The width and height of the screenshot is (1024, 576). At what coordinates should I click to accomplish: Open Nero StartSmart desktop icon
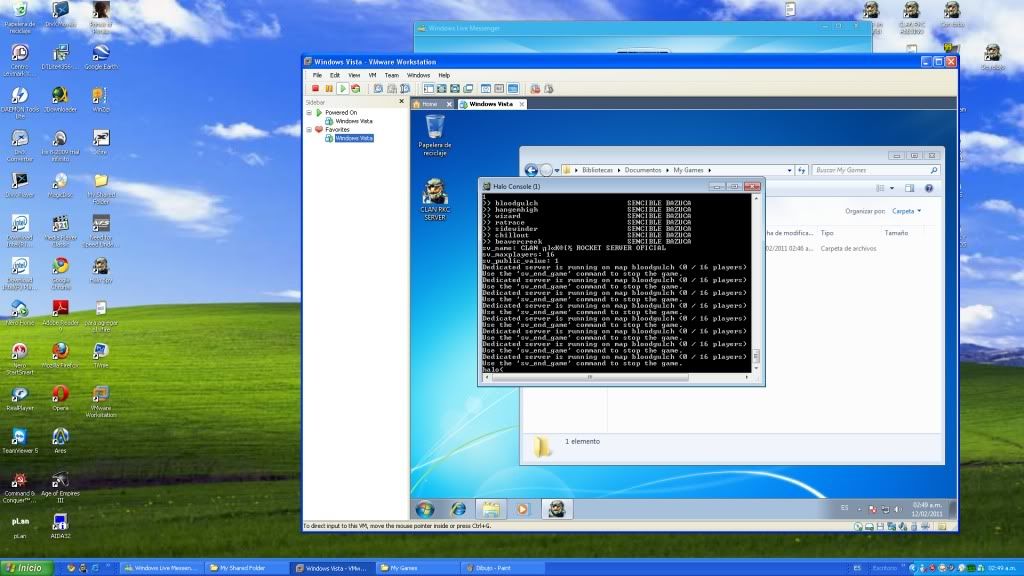pyautogui.click(x=20, y=359)
